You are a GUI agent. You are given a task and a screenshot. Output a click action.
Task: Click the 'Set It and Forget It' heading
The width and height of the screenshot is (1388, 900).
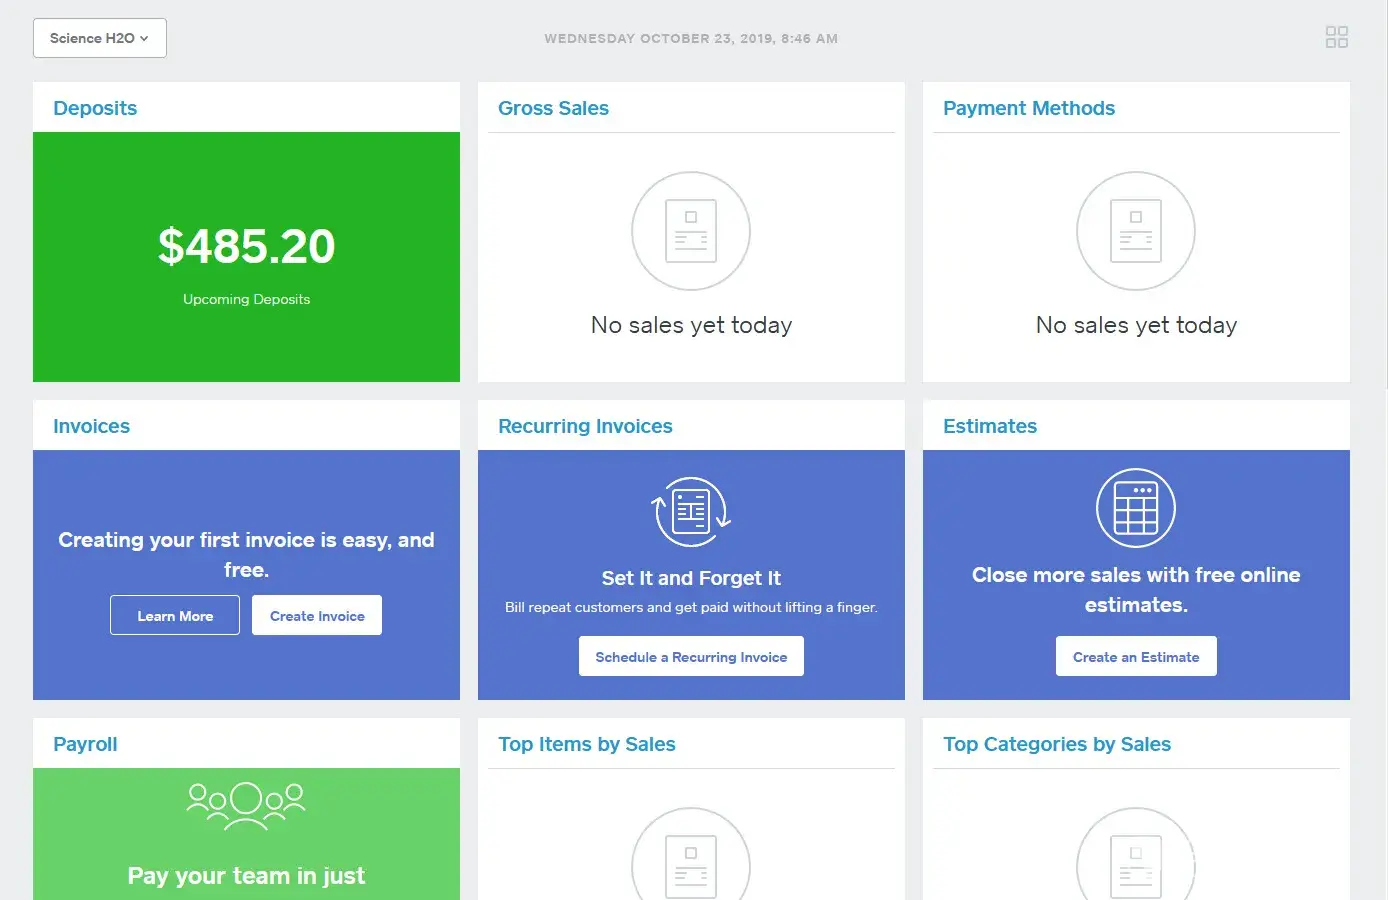coord(691,578)
